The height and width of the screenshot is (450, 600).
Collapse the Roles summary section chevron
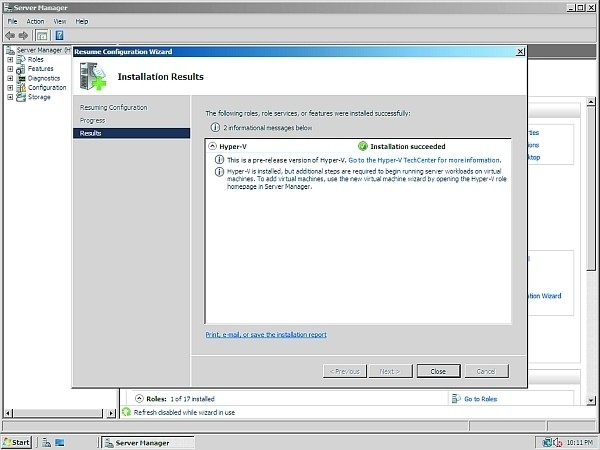point(139,398)
